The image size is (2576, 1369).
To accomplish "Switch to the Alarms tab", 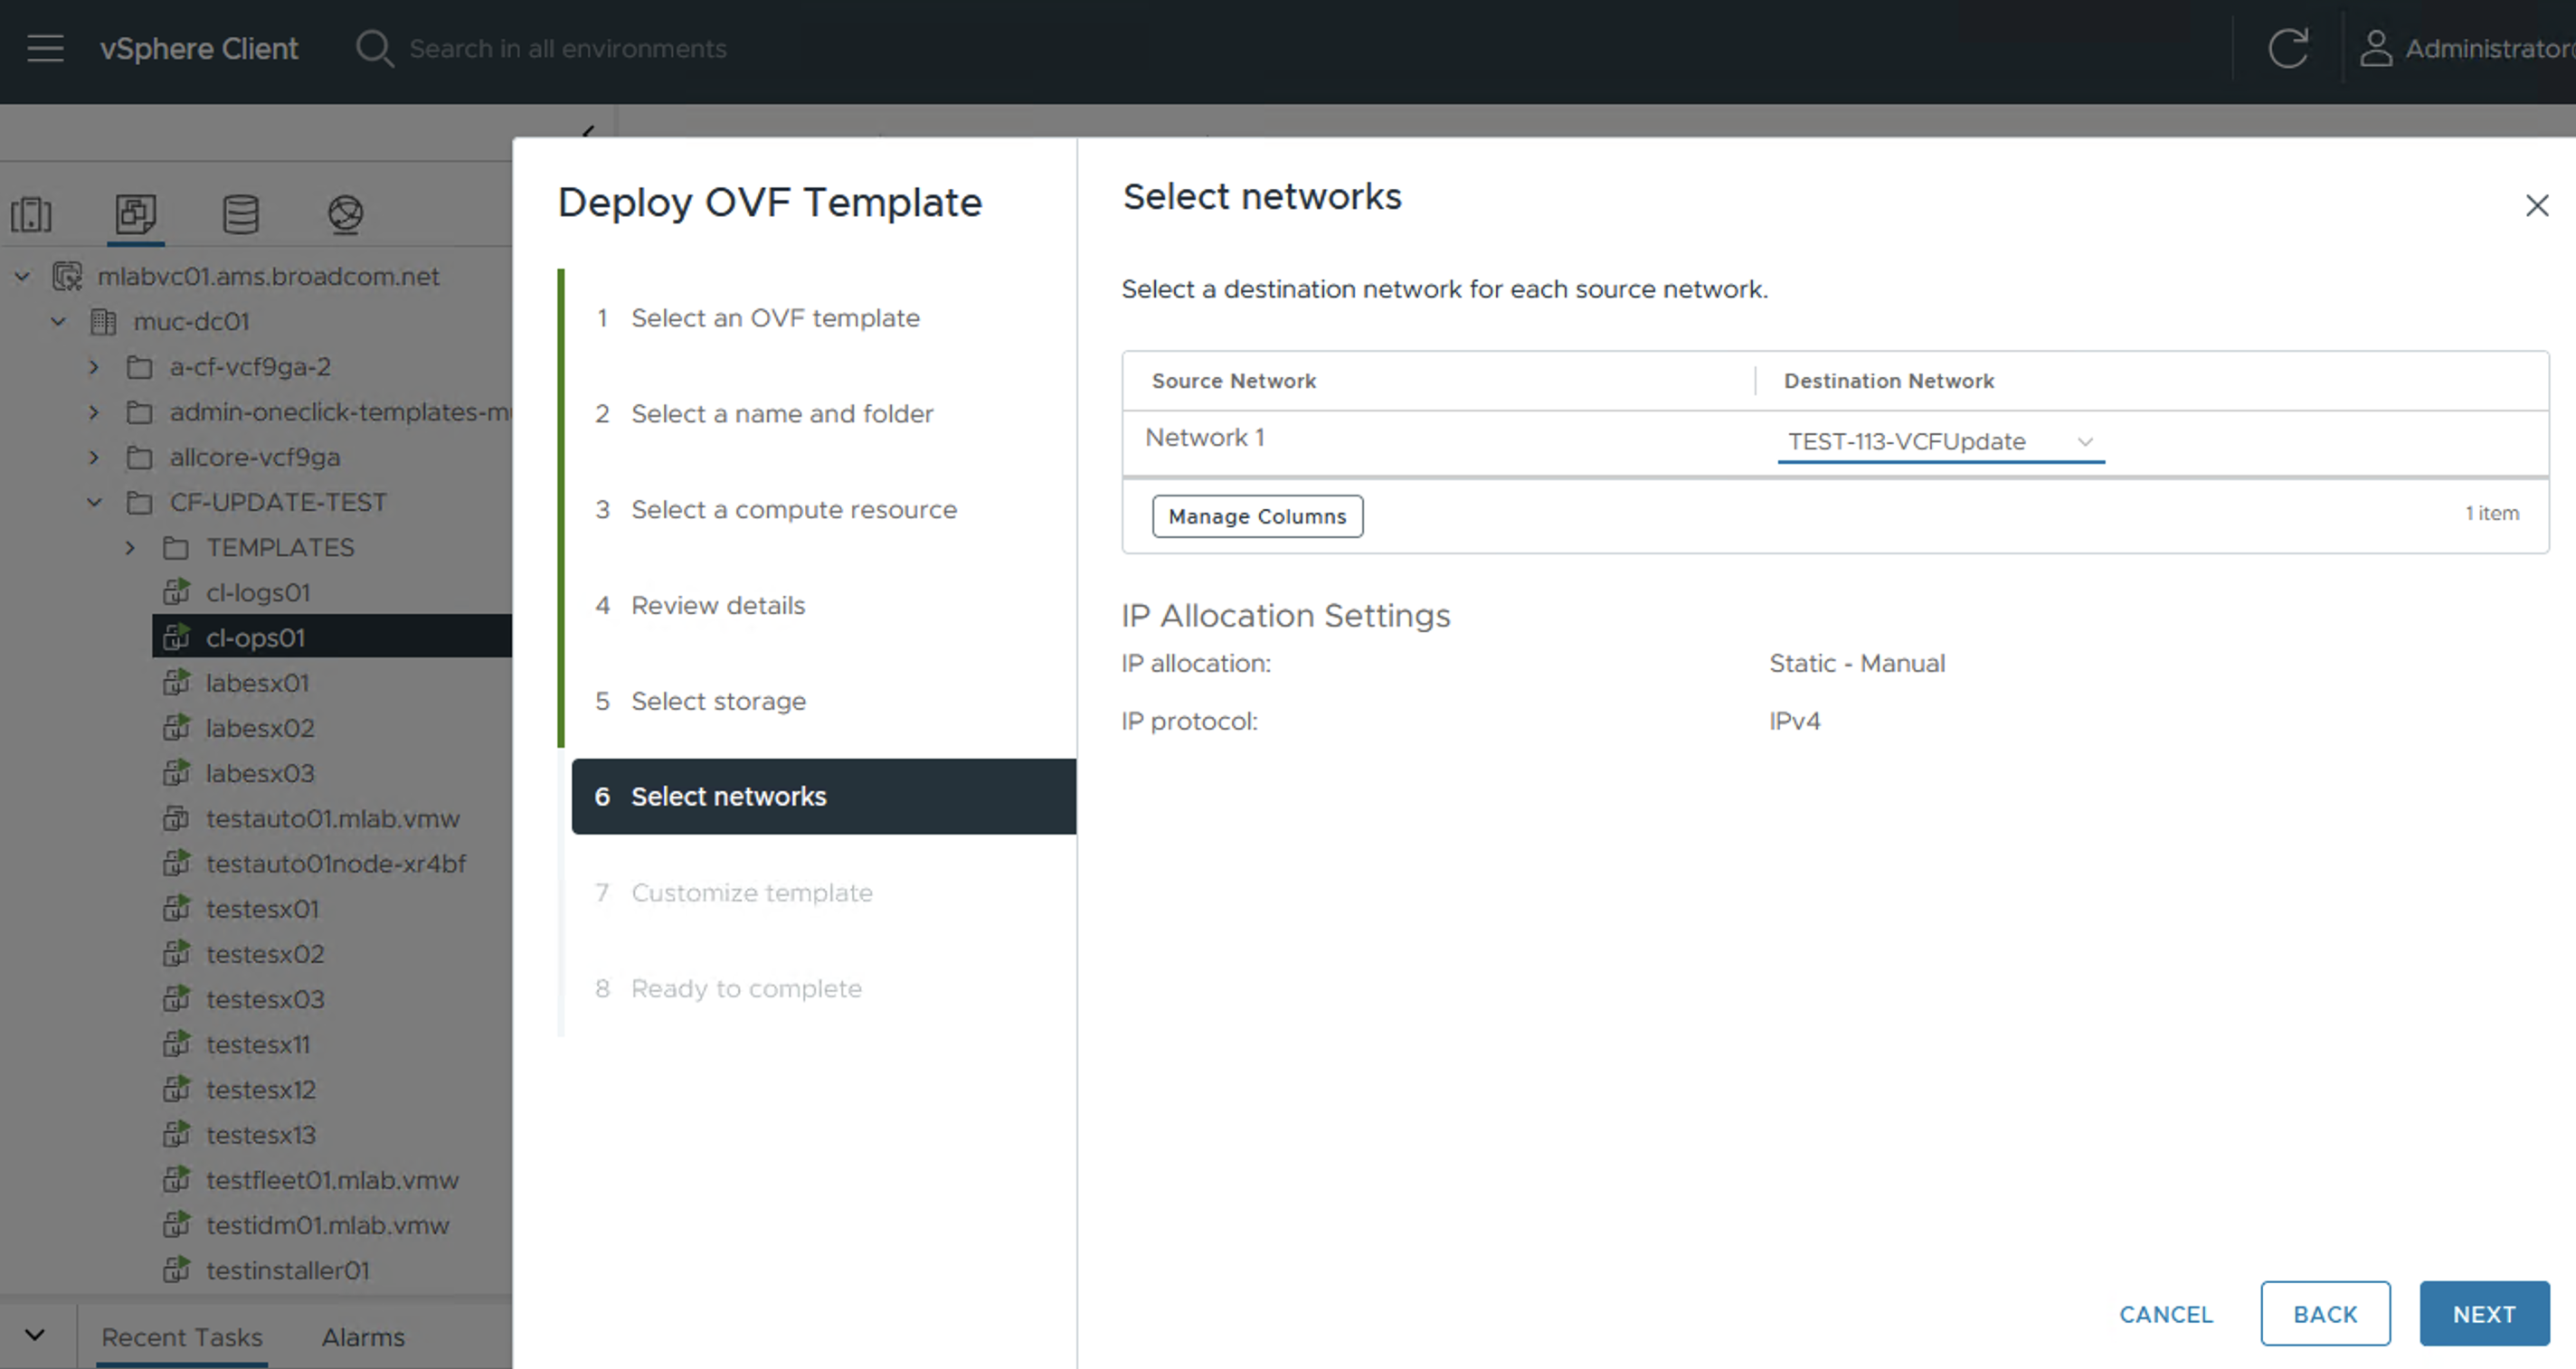I will 363,1337.
